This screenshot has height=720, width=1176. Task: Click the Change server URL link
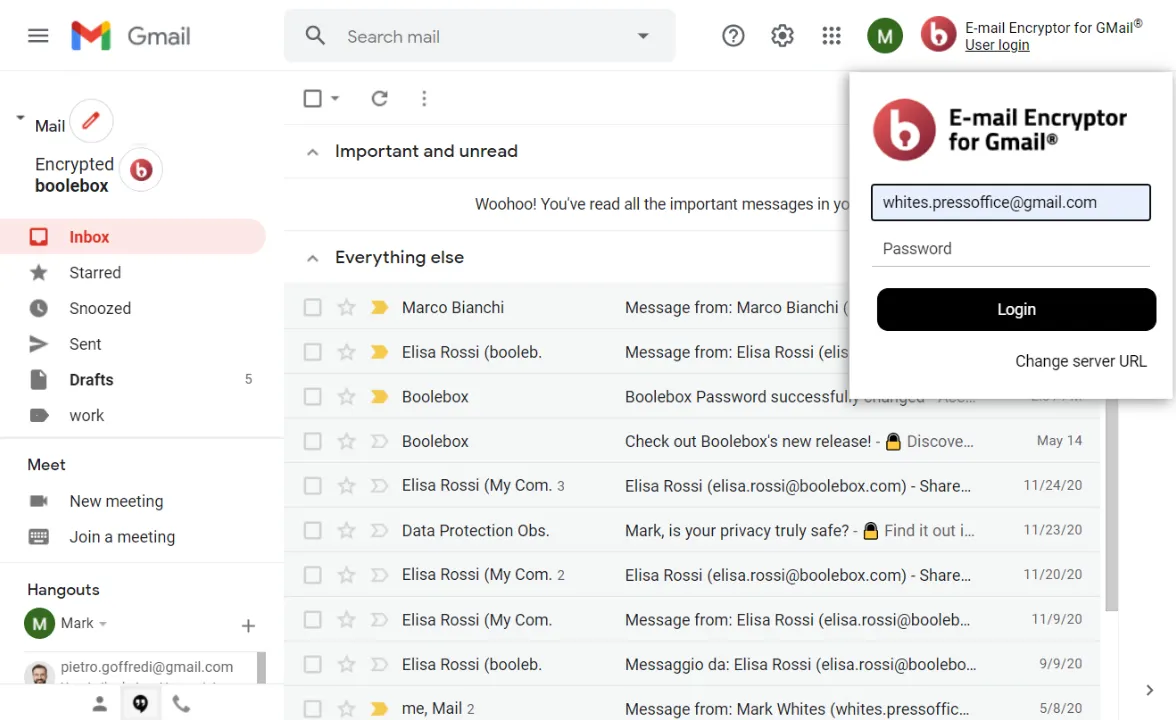(1081, 361)
